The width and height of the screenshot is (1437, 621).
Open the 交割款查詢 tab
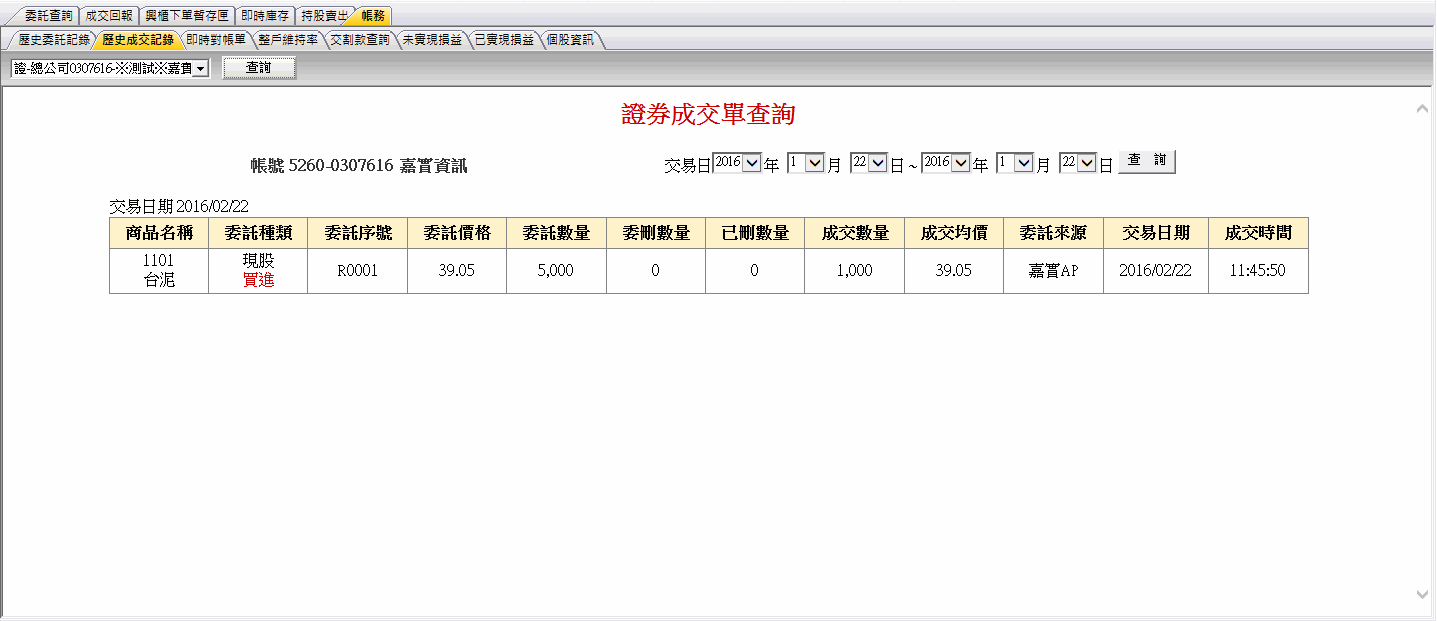pyautogui.click(x=358, y=41)
